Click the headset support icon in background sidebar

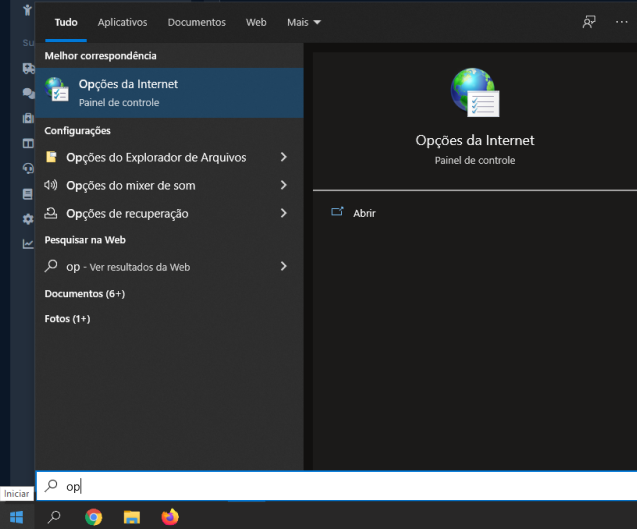pyautogui.click(x=28, y=168)
